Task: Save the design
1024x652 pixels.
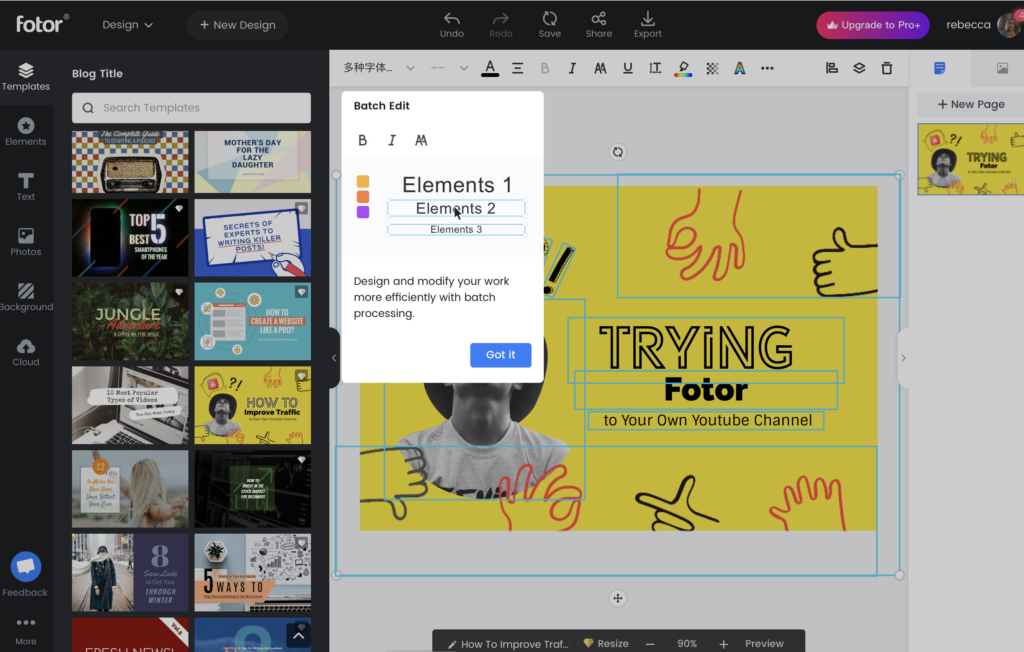Action: point(549,25)
